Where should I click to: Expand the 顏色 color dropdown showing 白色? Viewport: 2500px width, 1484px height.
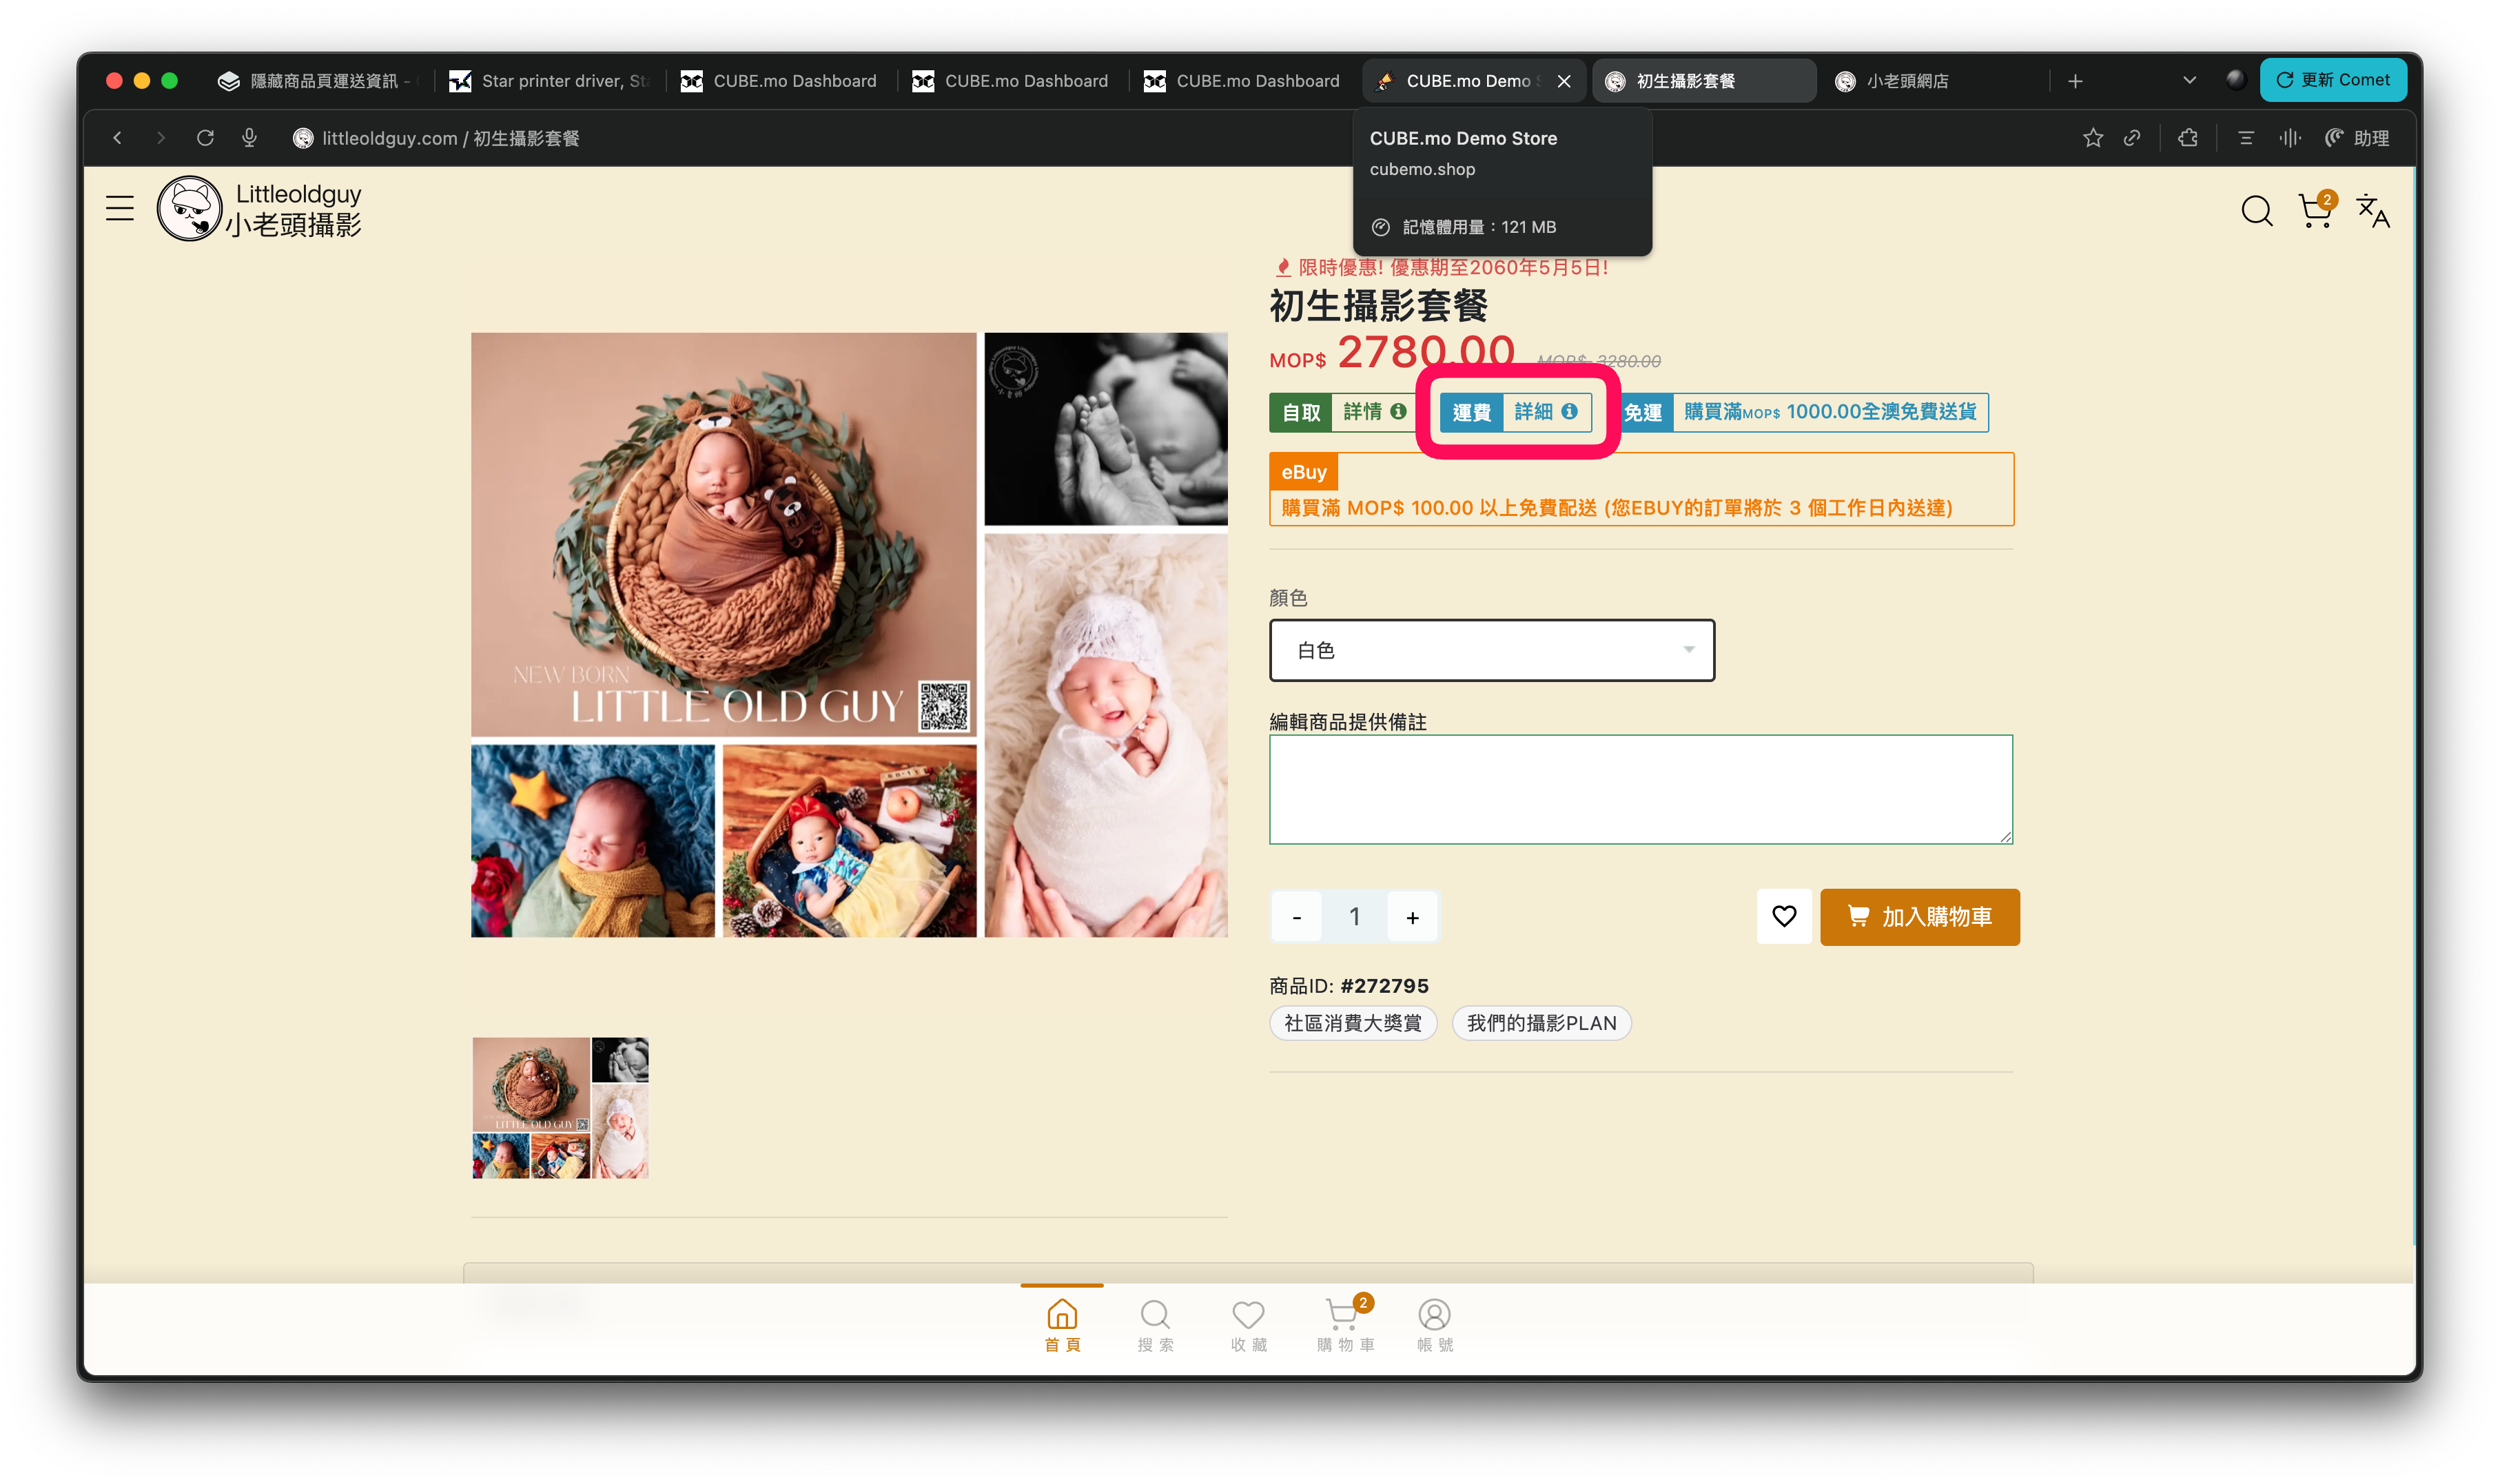[x=1491, y=650]
